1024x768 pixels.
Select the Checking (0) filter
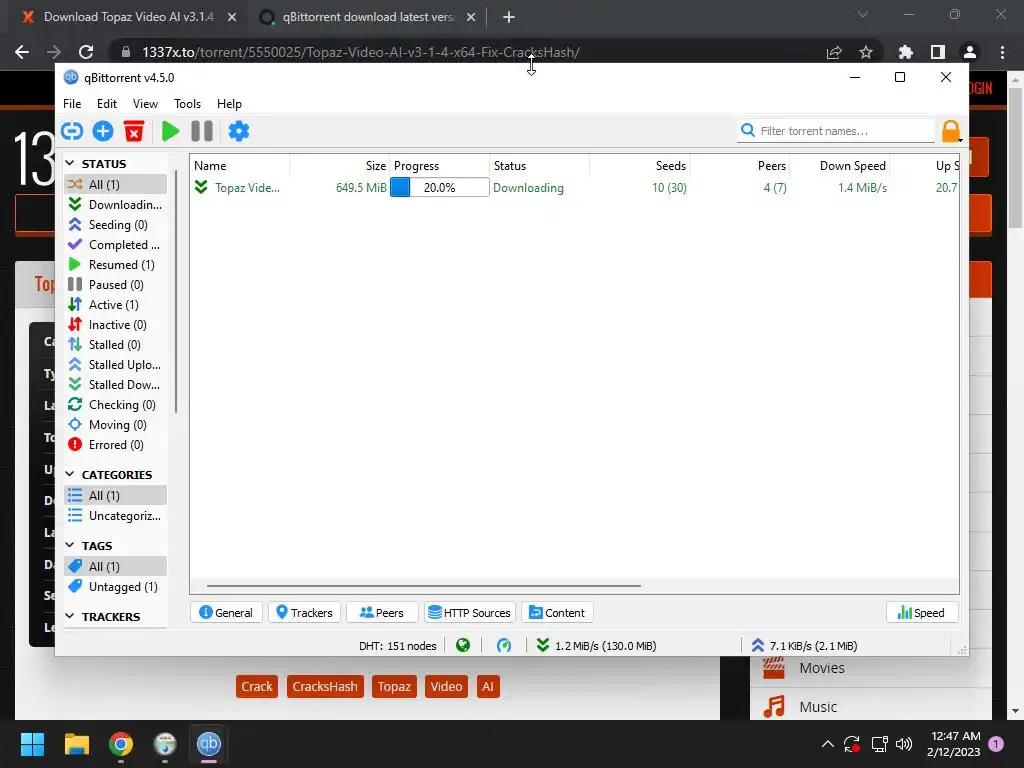click(116, 405)
